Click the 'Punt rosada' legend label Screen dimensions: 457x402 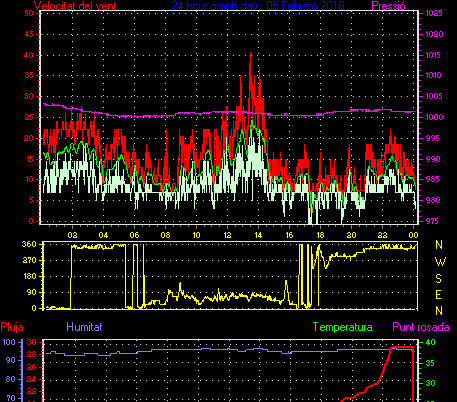[421, 327]
